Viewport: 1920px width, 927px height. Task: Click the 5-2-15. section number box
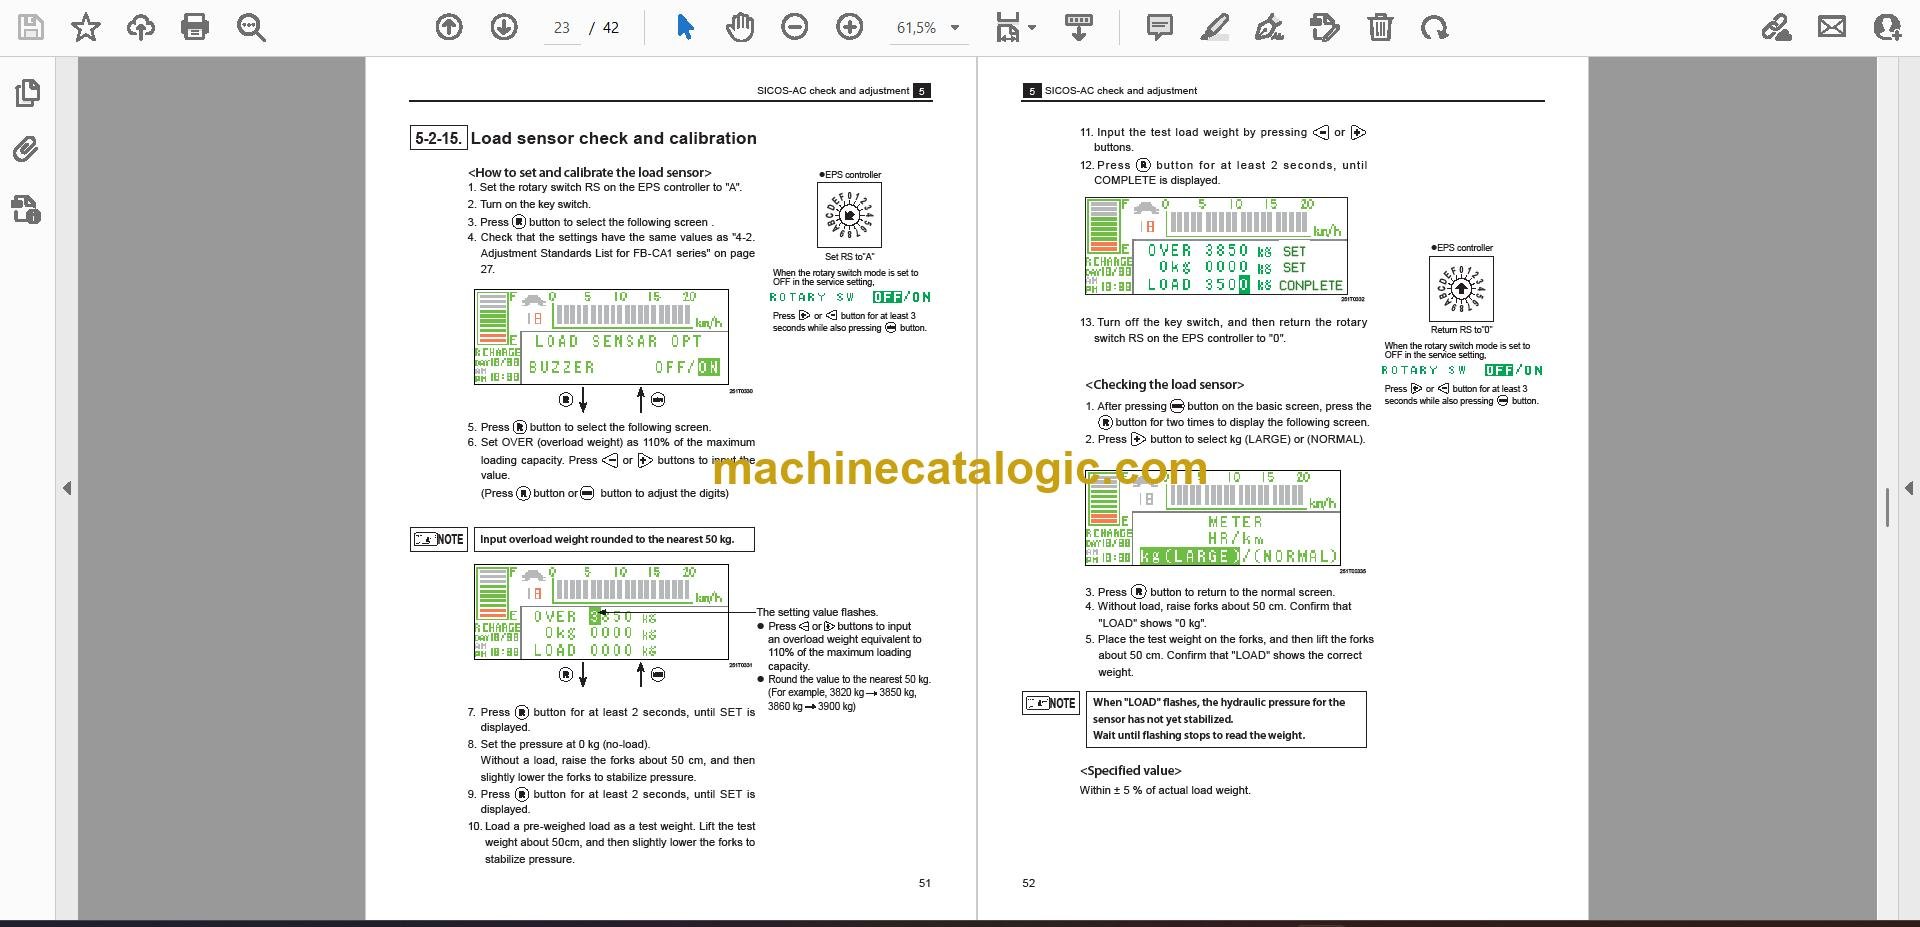tap(438, 138)
